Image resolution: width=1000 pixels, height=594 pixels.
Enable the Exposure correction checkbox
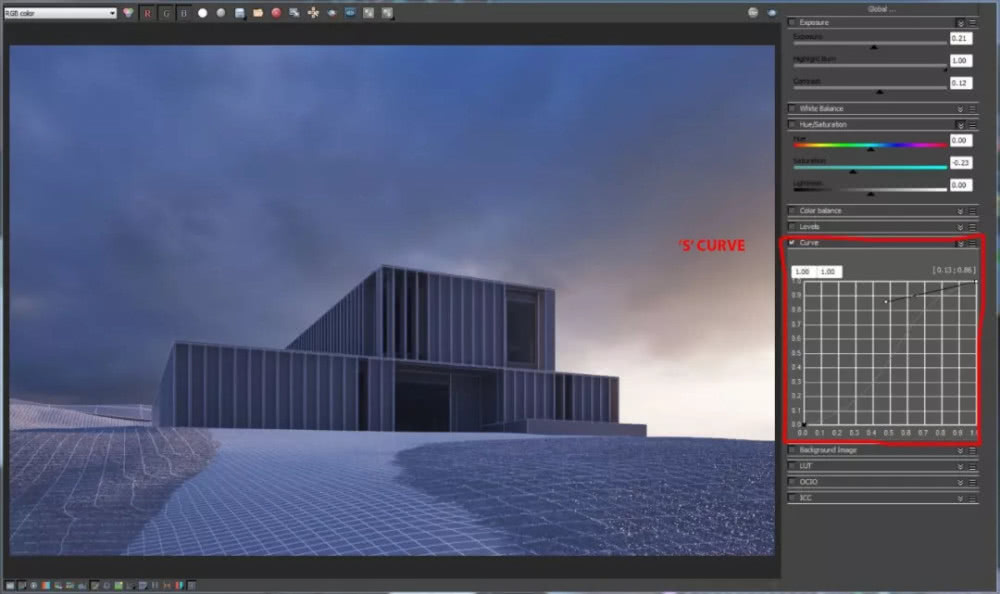click(x=793, y=22)
